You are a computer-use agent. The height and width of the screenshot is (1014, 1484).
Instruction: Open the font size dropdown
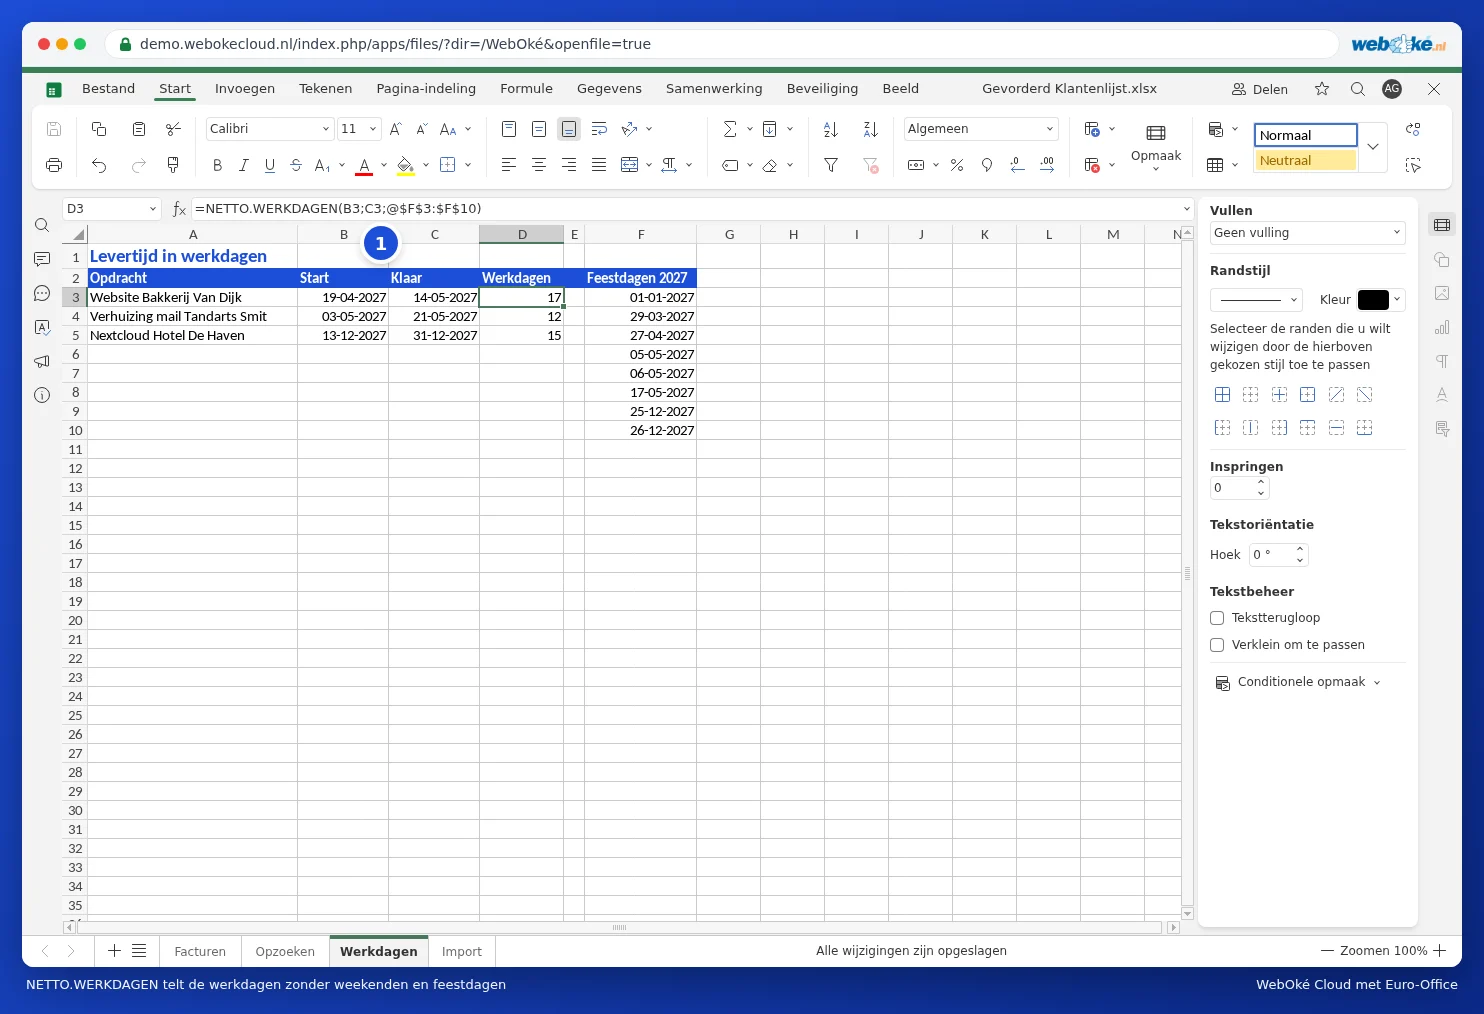click(373, 129)
